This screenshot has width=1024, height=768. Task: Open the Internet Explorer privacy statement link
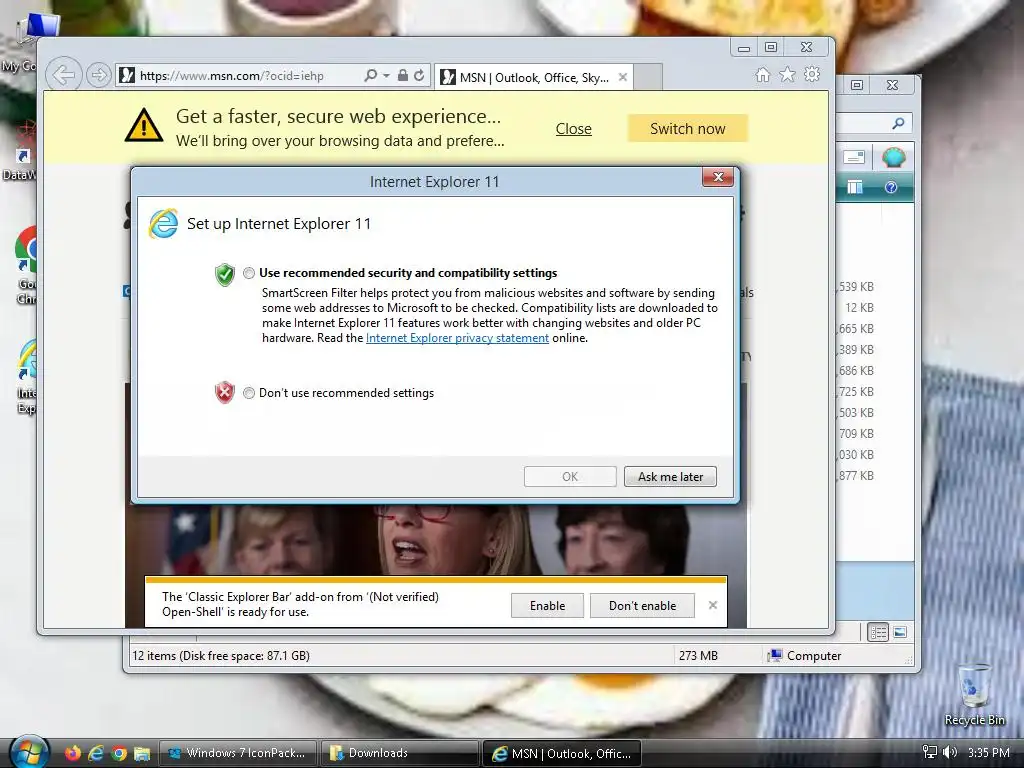(x=457, y=338)
